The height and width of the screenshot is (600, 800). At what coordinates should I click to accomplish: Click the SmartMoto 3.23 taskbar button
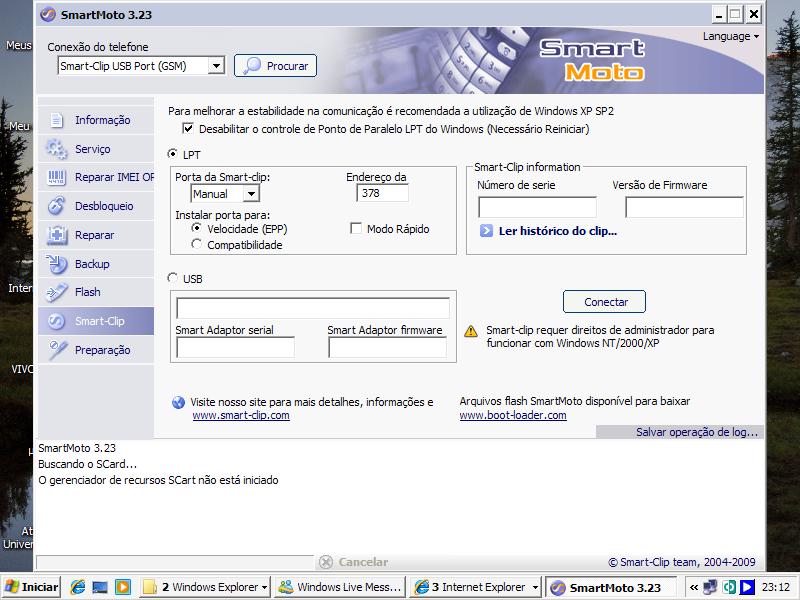611,587
